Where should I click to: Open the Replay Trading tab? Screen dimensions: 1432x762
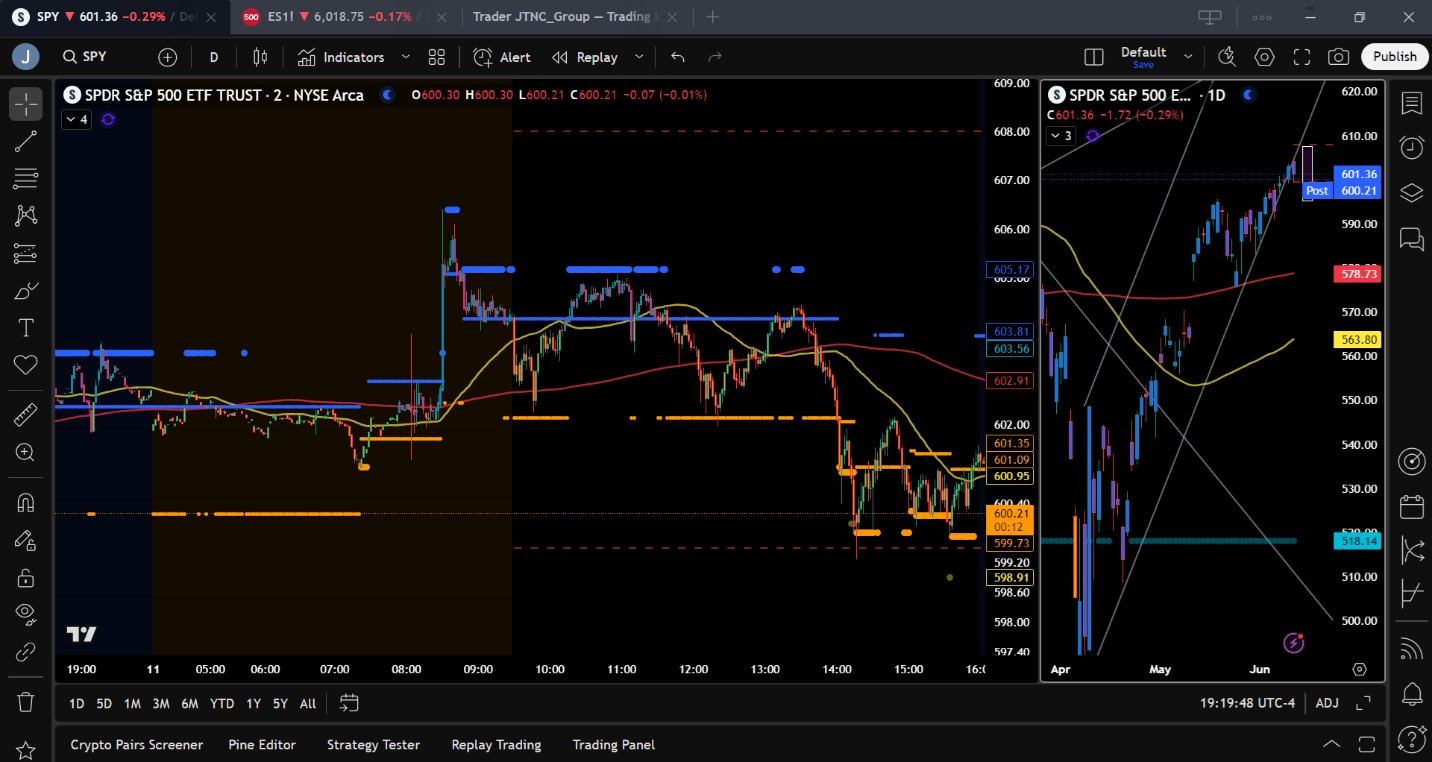(496, 745)
